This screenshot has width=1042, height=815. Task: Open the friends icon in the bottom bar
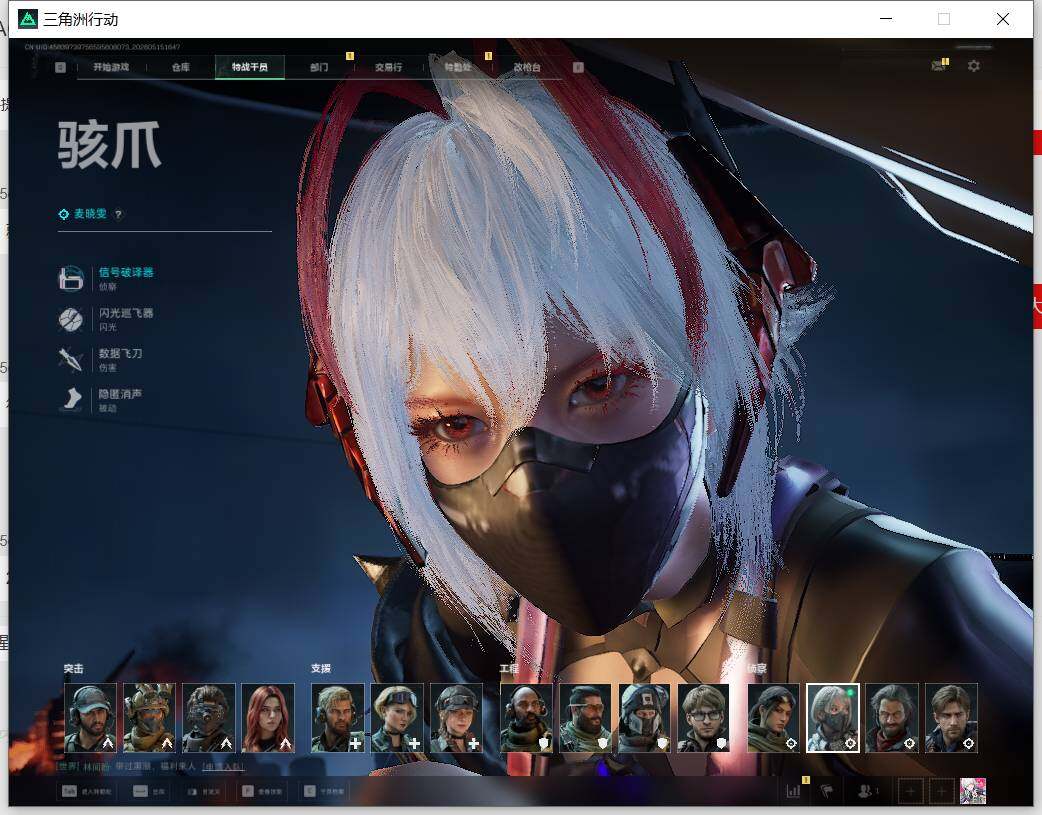[867, 791]
